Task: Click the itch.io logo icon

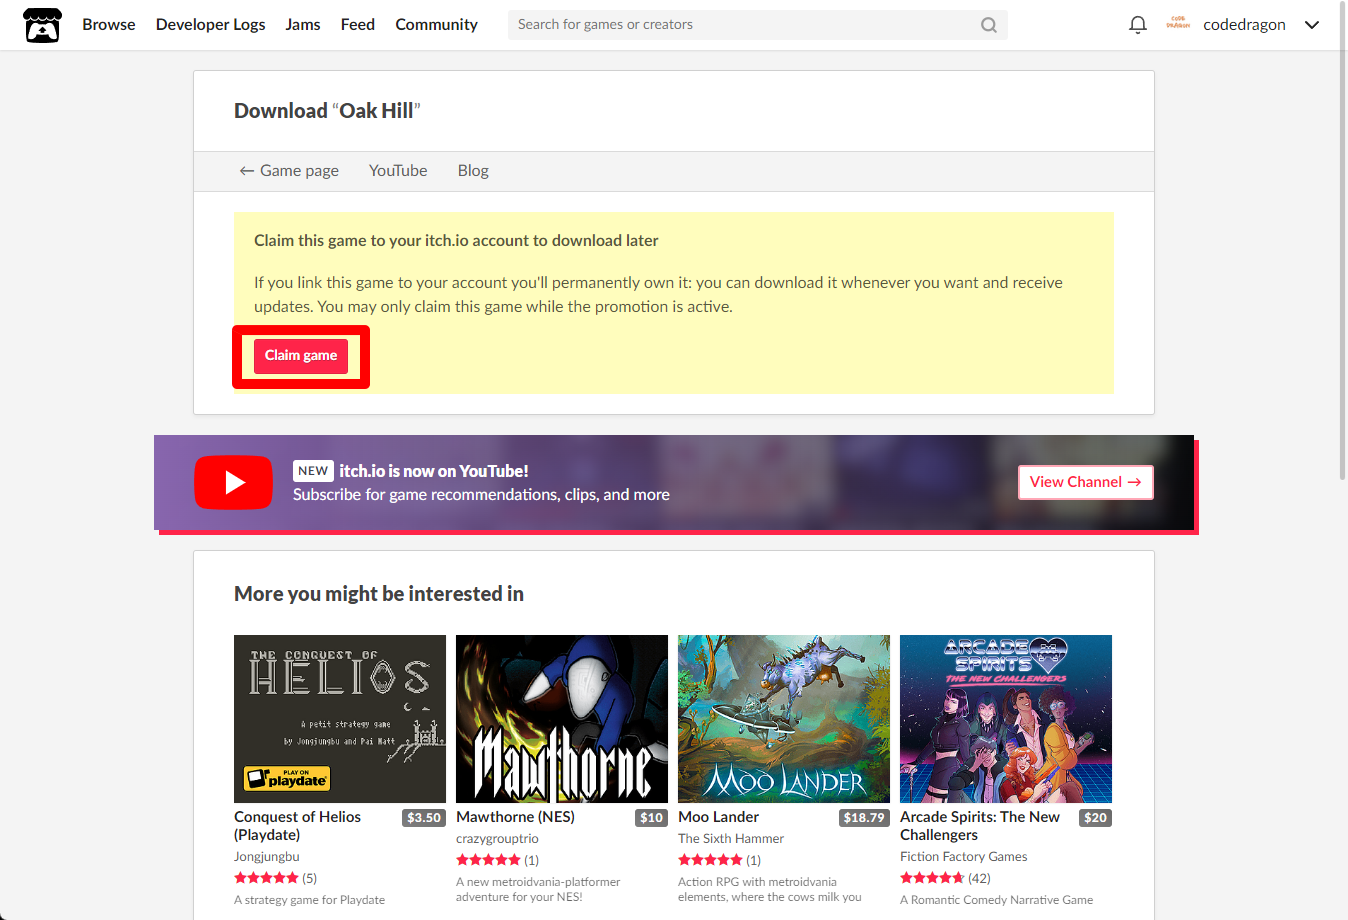Action: pos(42,25)
